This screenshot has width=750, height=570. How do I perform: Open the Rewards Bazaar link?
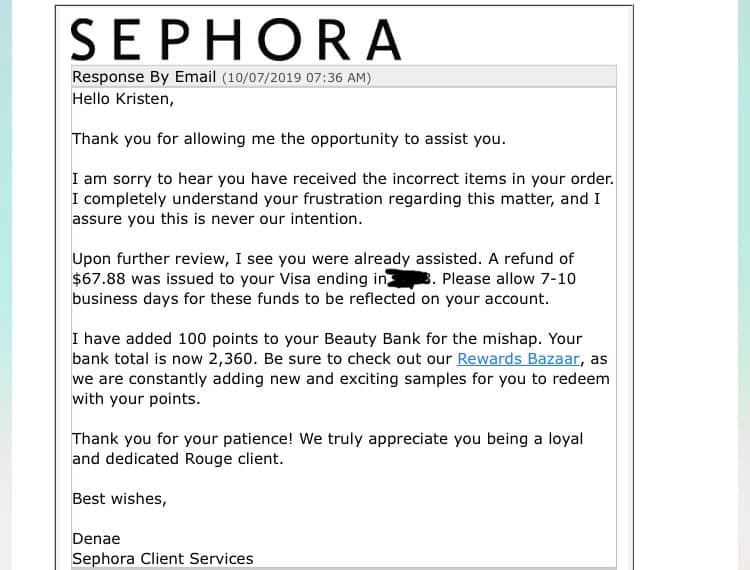pos(517,358)
